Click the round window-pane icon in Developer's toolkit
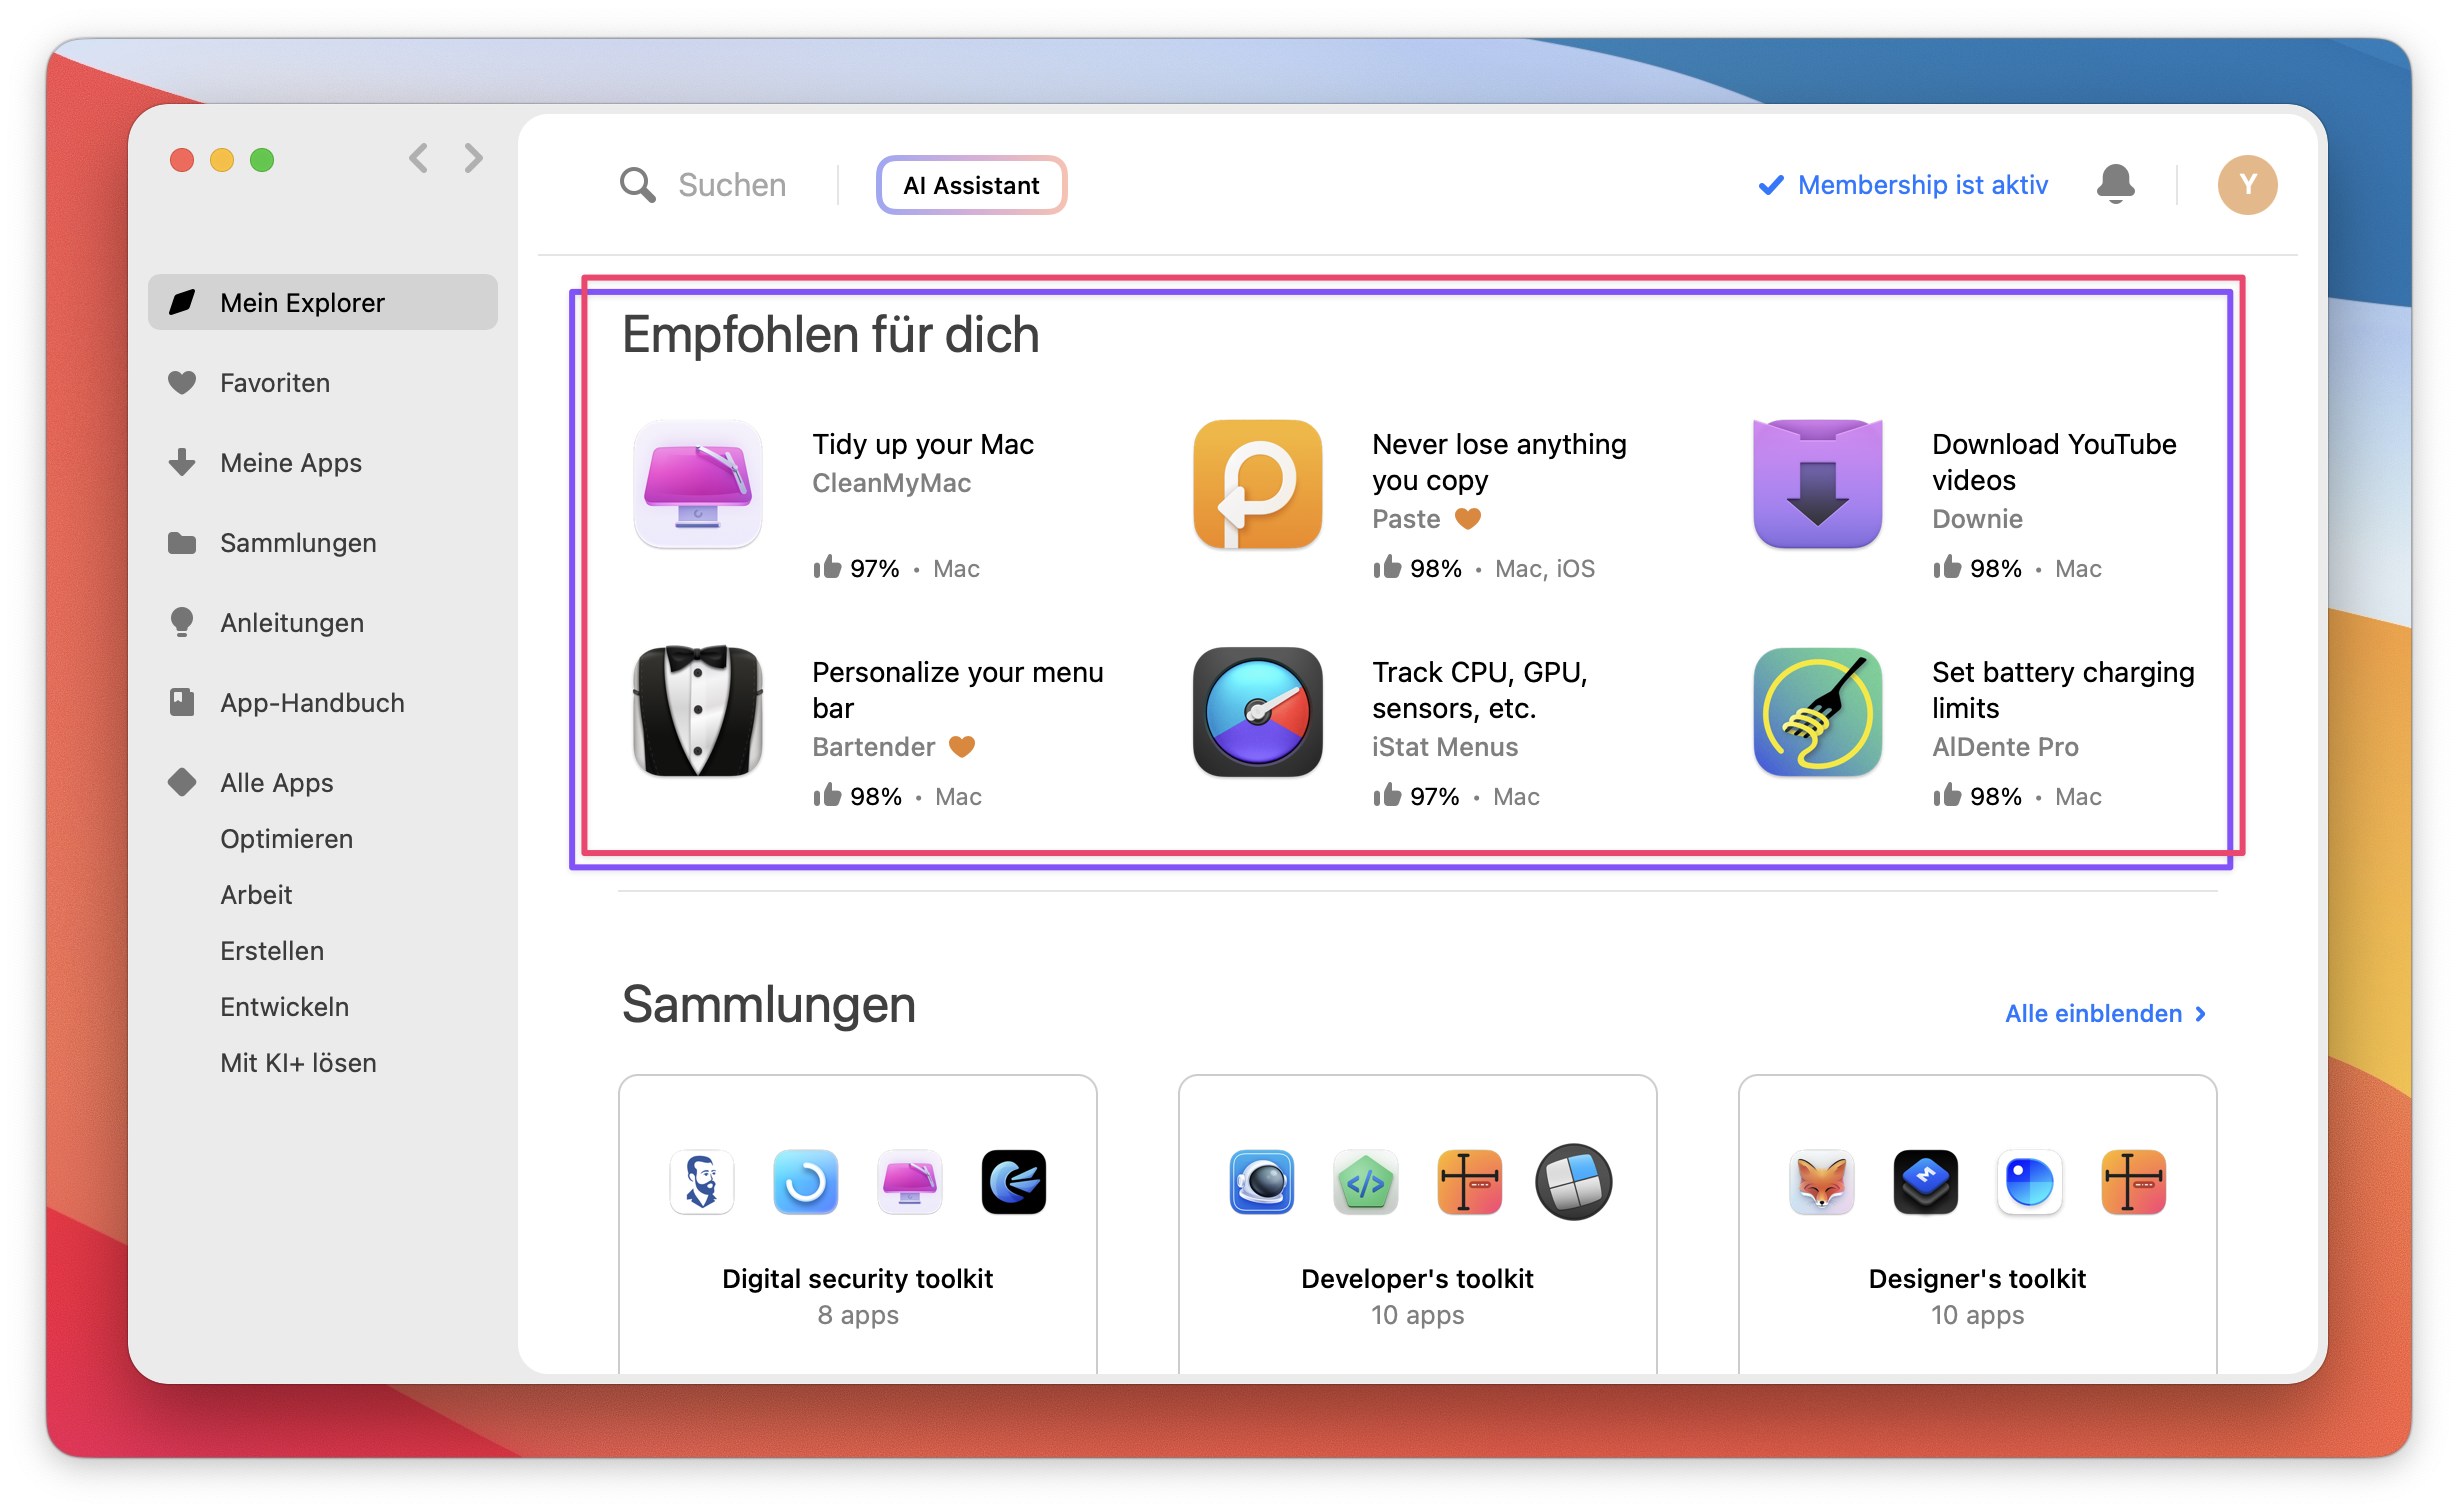The image size is (2458, 1512). [1574, 1182]
